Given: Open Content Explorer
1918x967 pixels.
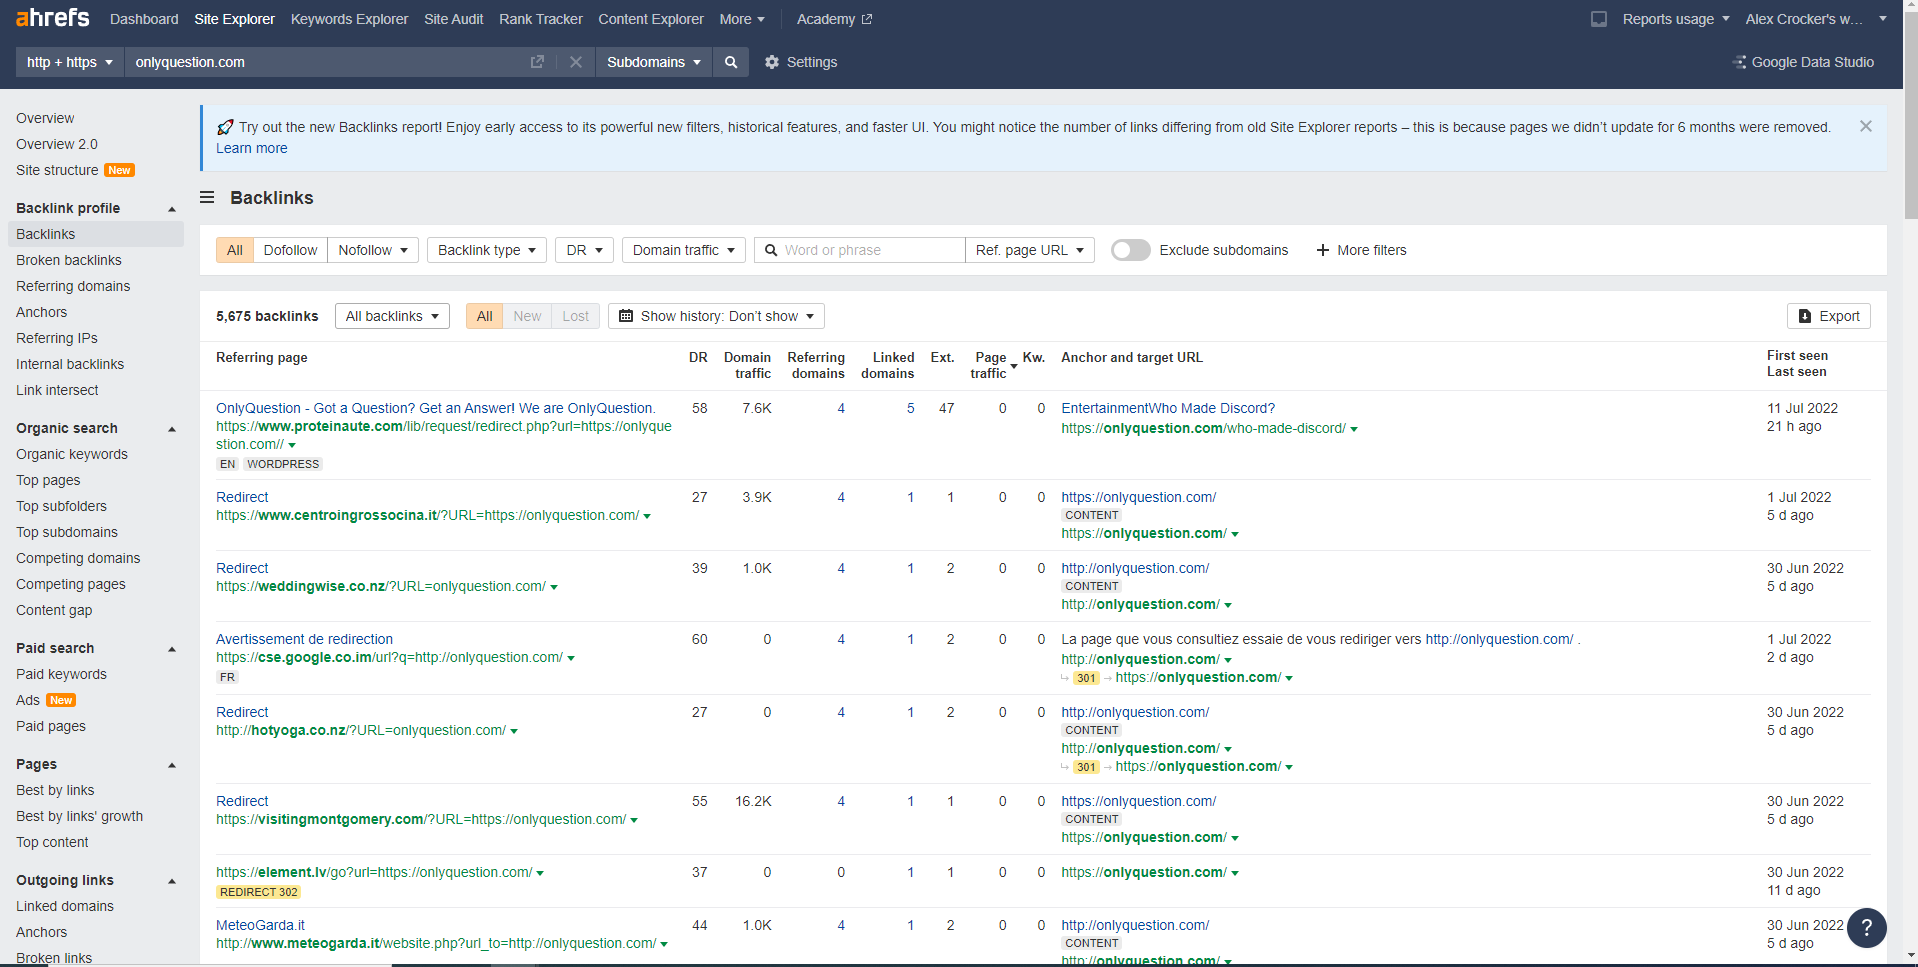Looking at the screenshot, I should pyautogui.click(x=651, y=19).
